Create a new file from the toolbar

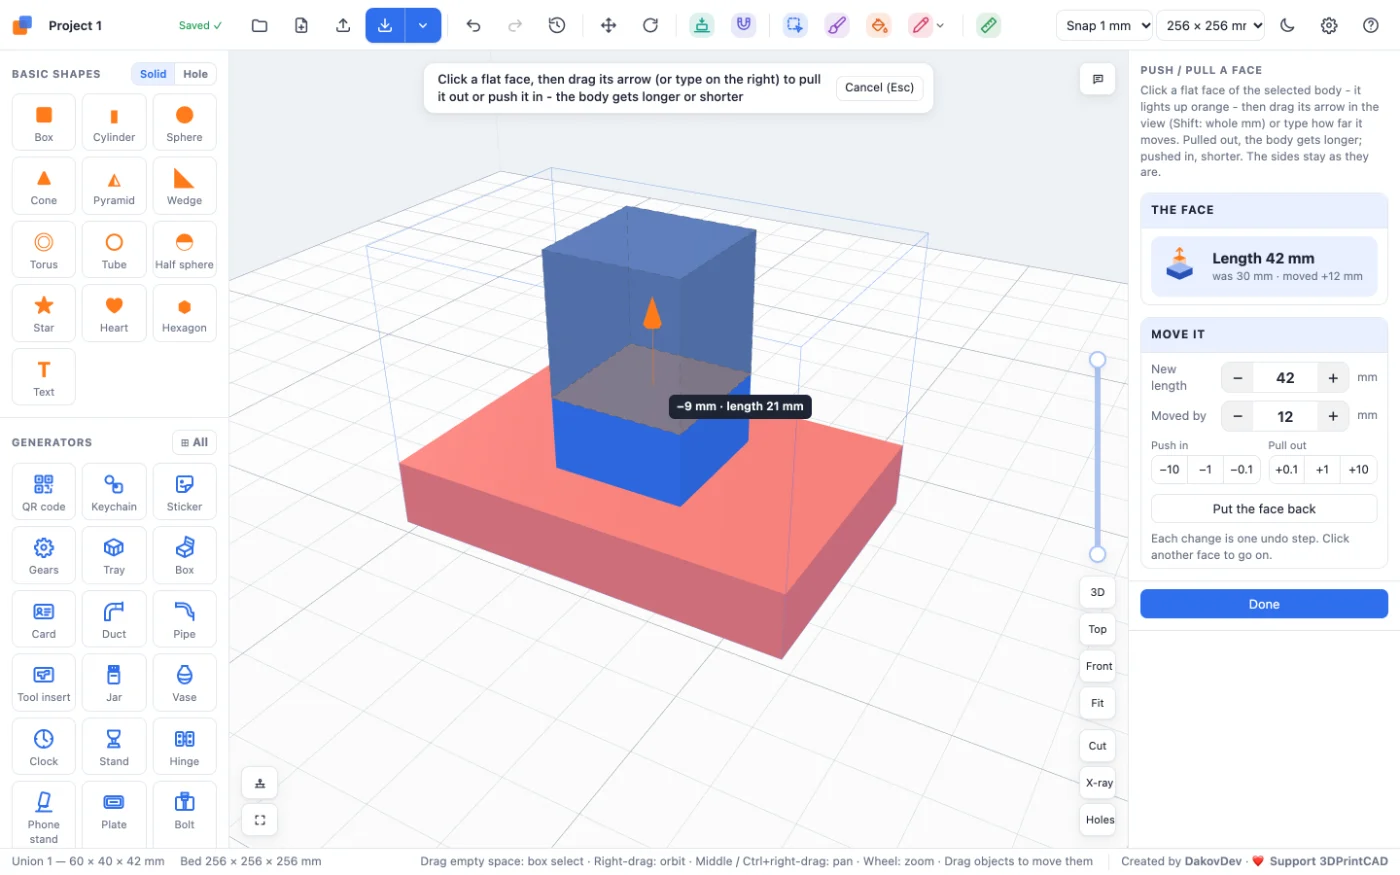301,25
